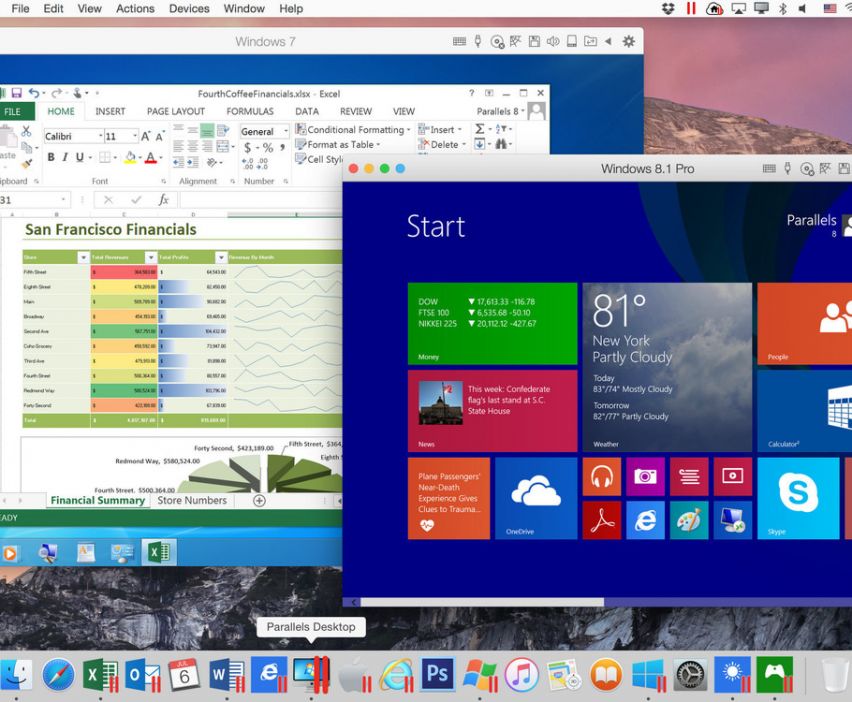The image size is (852, 702).
Task: Click the Format as Table button
Action: point(341,145)
